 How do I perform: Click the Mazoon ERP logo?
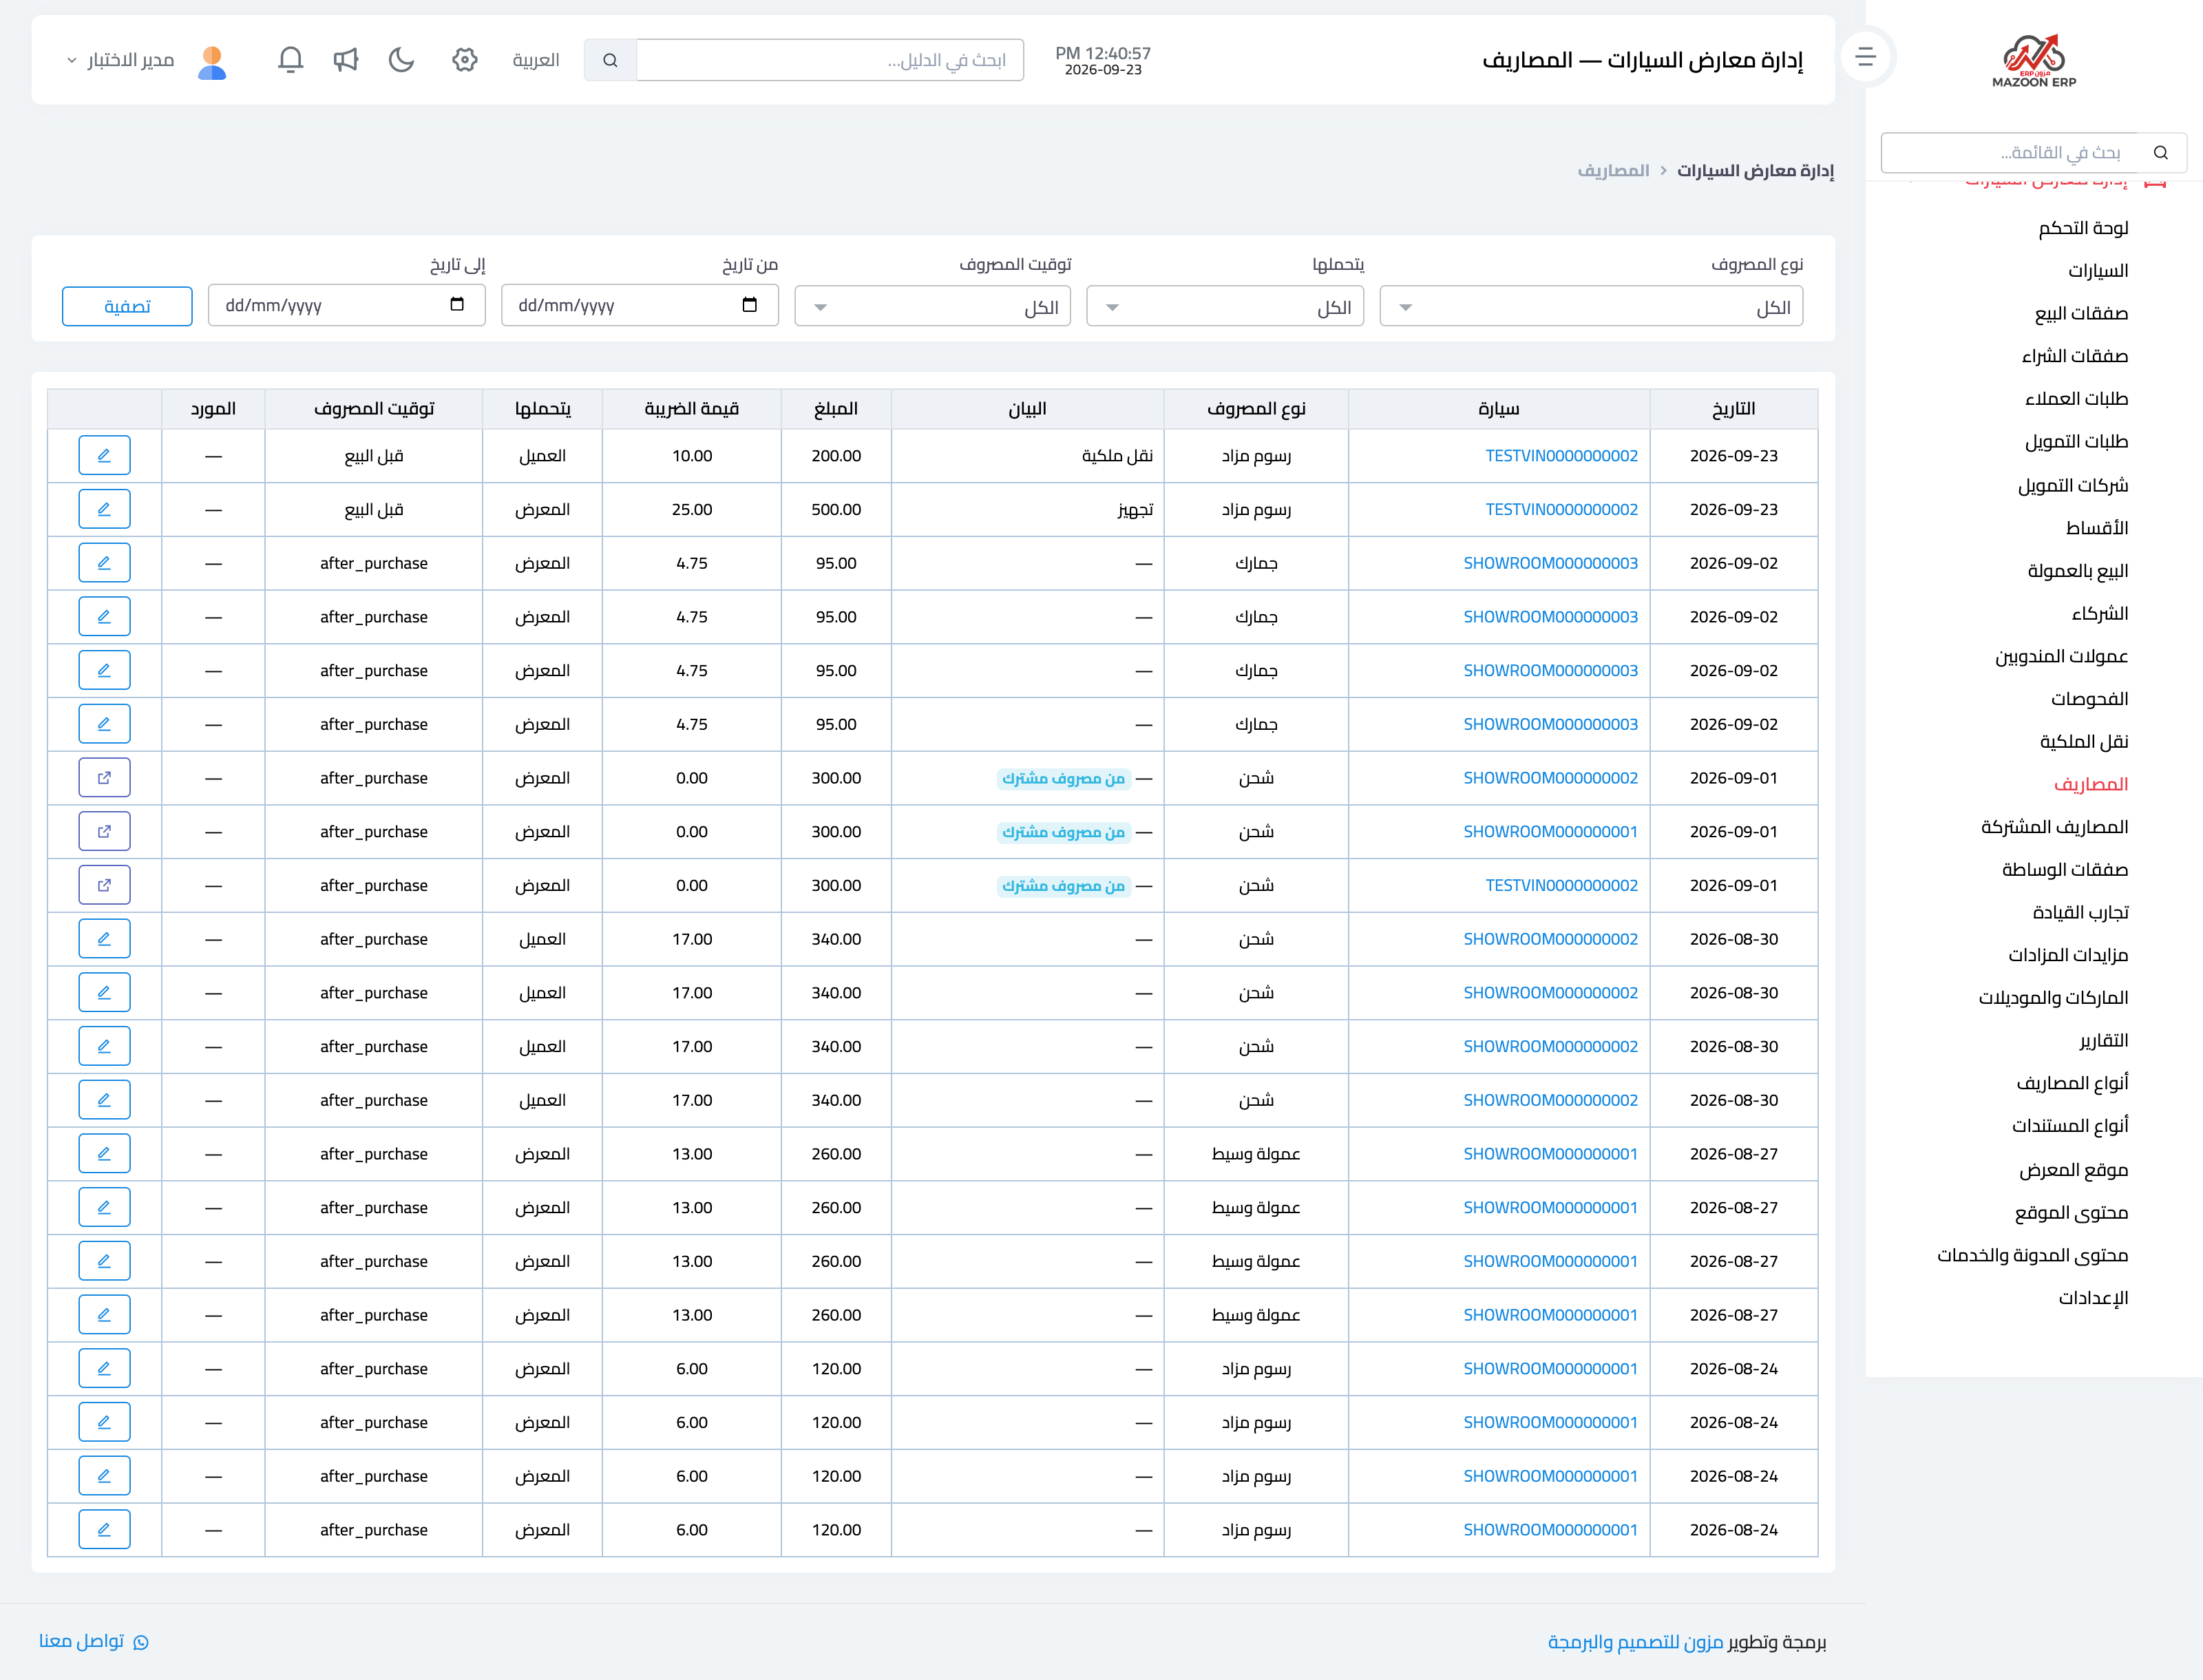tap(2033, 61)
